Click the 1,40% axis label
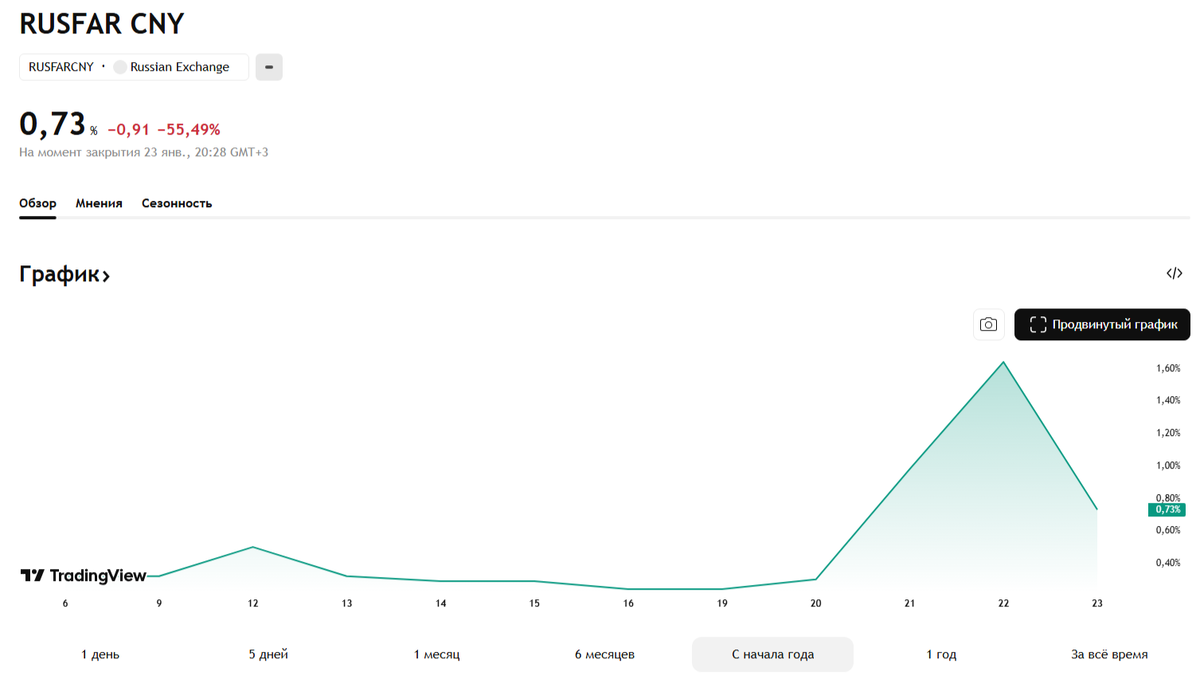Viewport: 1200px width, 687px height. [x=1168, y=400]
